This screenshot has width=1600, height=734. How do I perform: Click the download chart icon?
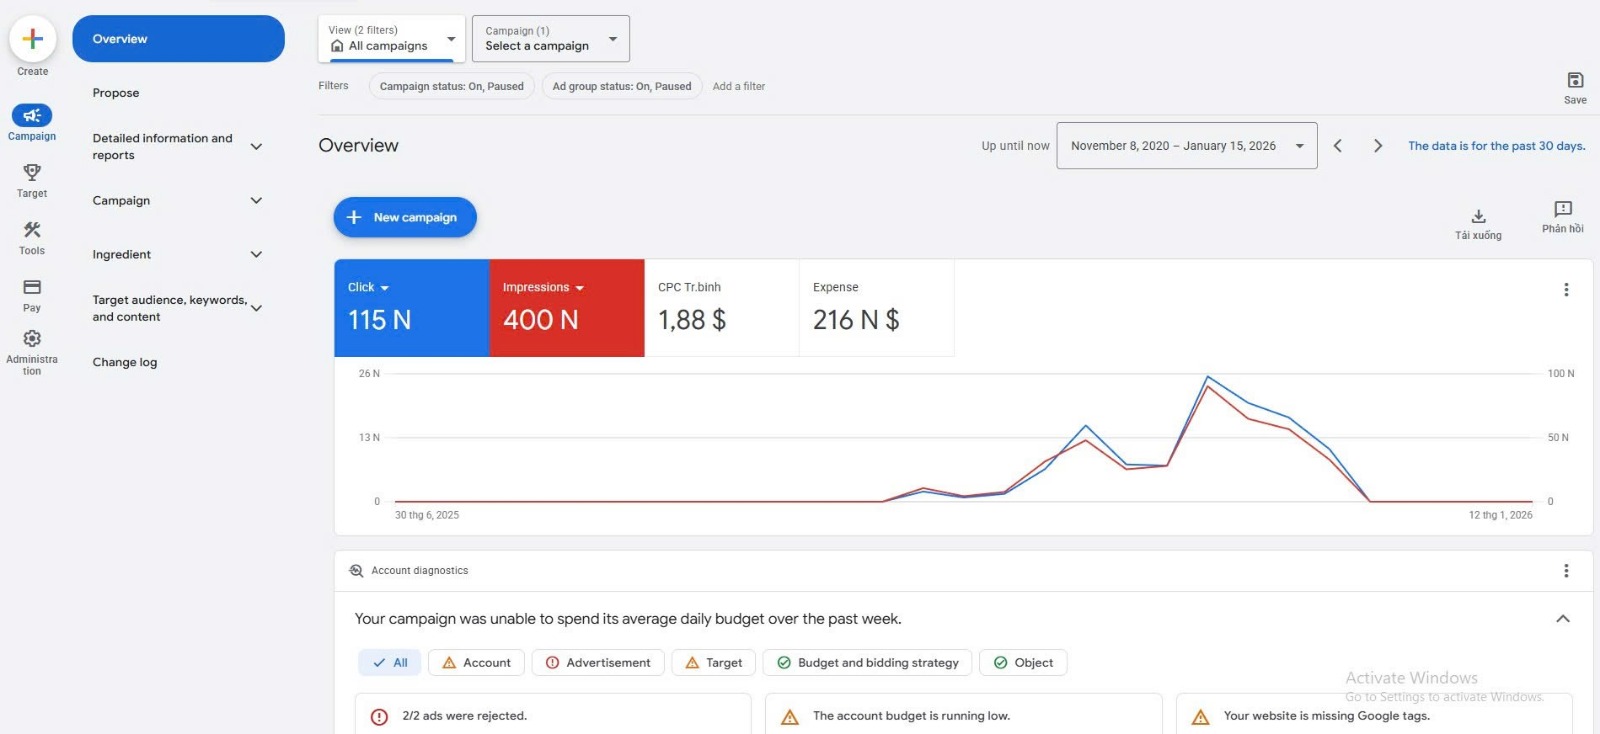[1478, 217]
